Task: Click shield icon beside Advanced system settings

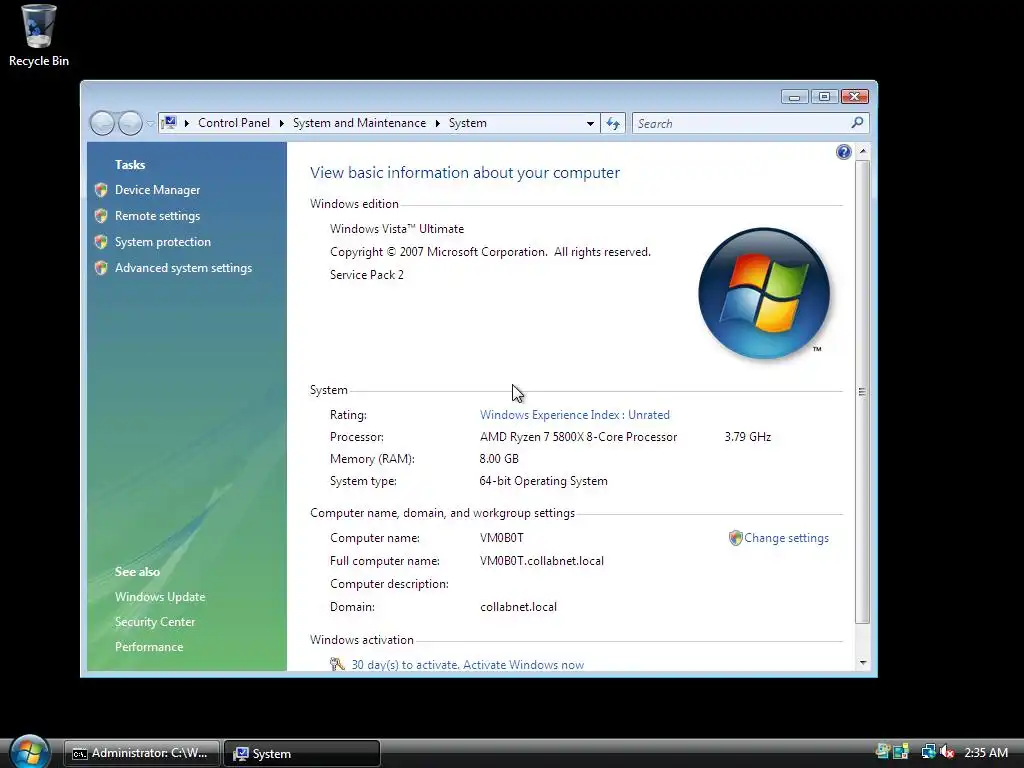Action: click(101, 268)
